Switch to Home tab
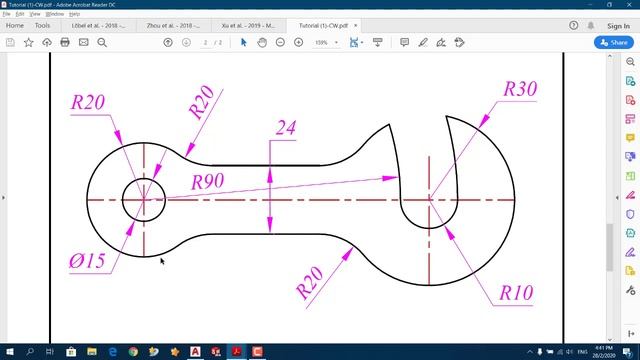Screen dimensions: 640x360 point(15,25)
